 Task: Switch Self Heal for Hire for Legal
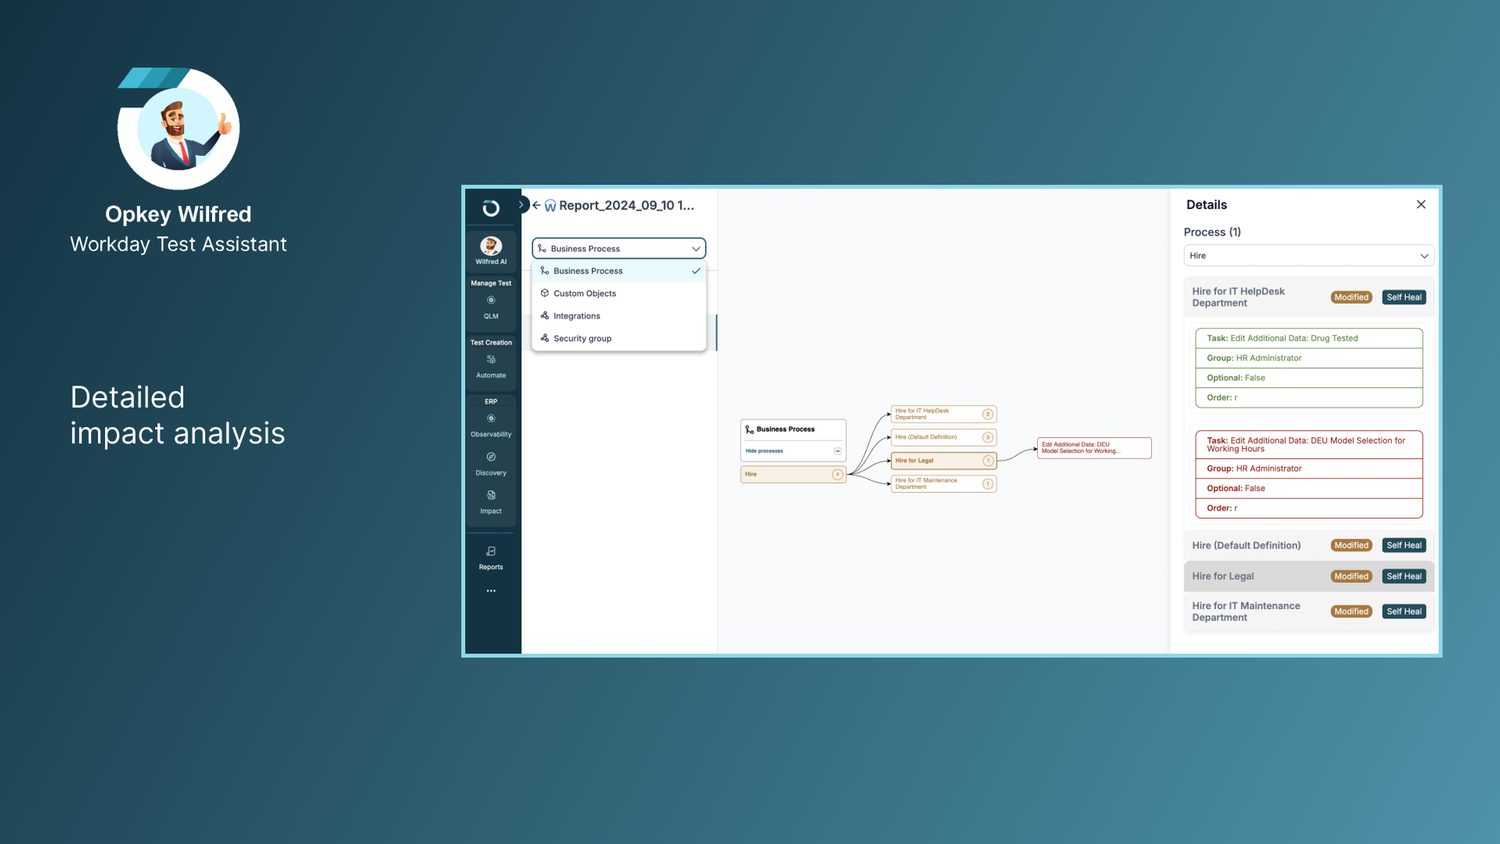click(x=1404, y=576)
